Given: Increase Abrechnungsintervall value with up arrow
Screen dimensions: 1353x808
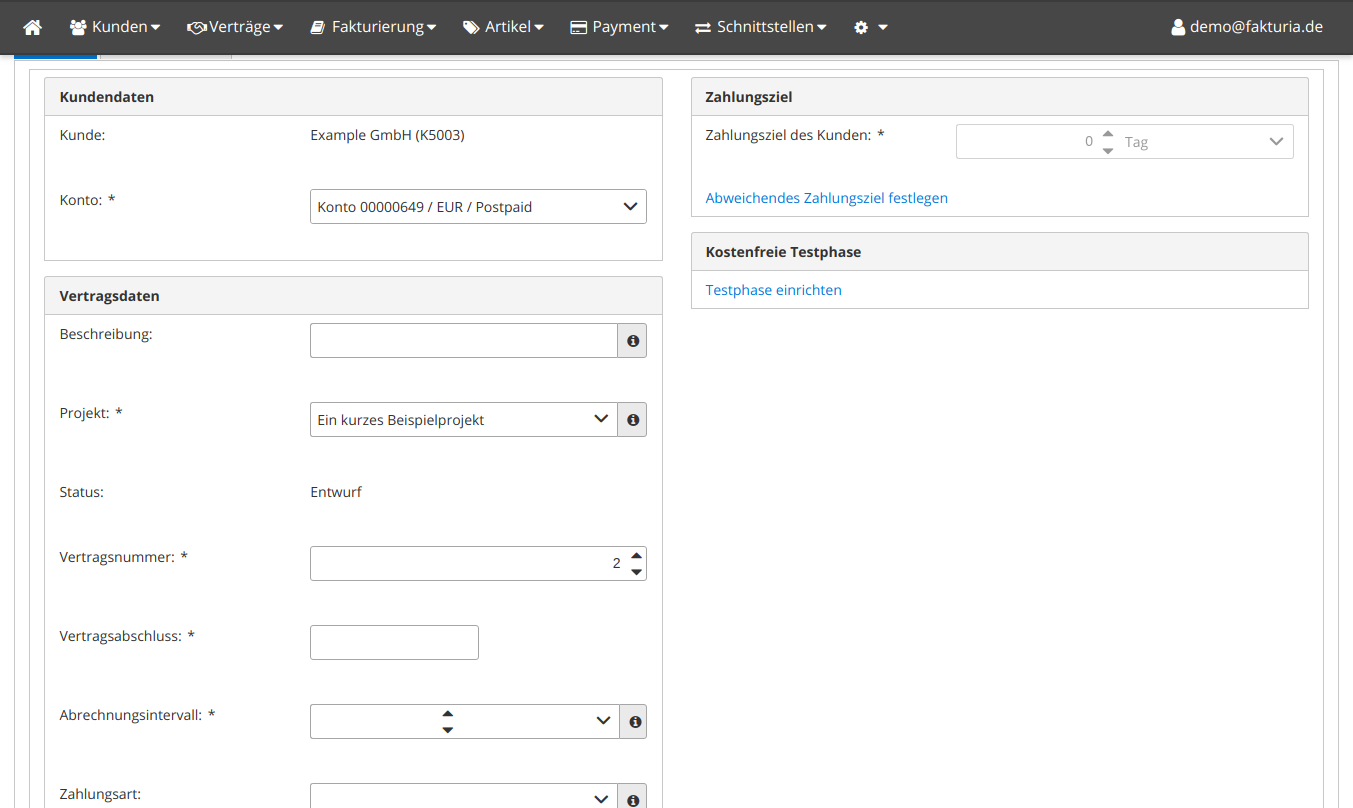Looking at the screenshot, I should coord(447,713).
